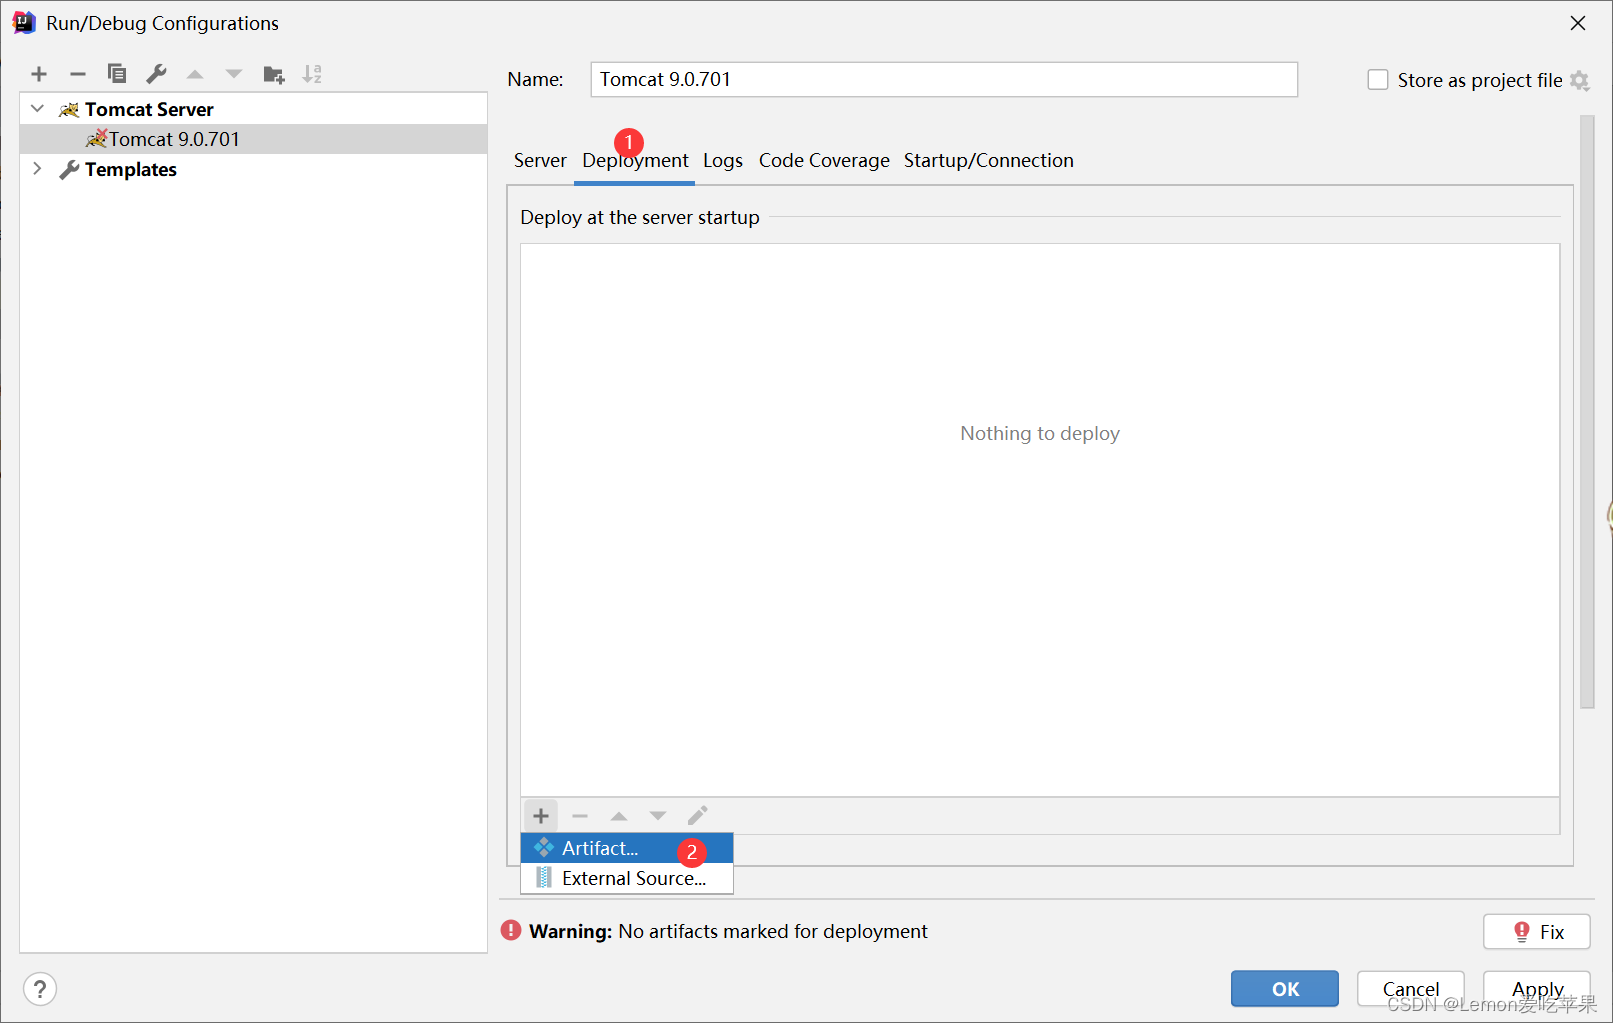Click the right vertical scrollbar
The height and width of the screenshot is (1023, 1613).
tap(1587, 412)
